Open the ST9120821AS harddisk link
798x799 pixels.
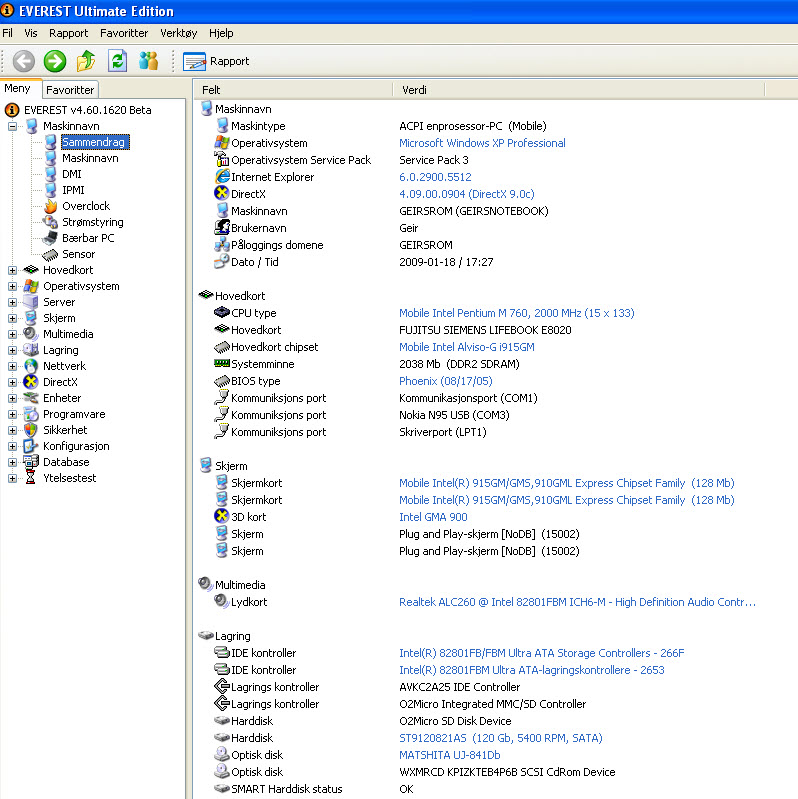click(501, 738)
